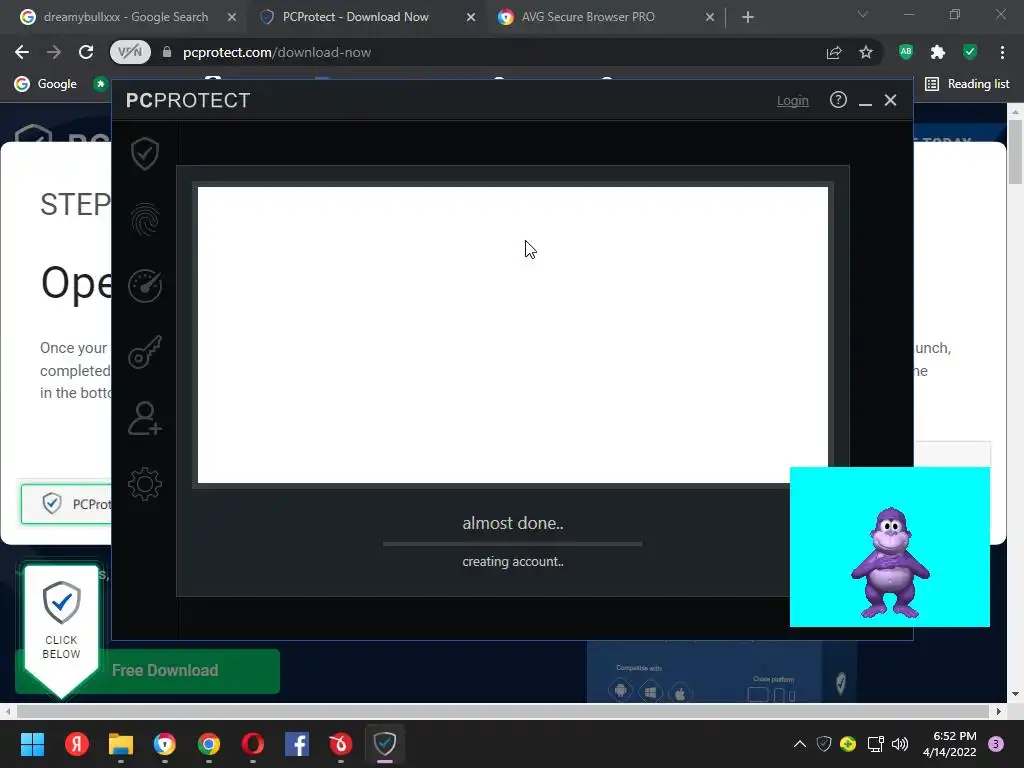Open AVG Secure Browser from taskbar

point(165,744)
